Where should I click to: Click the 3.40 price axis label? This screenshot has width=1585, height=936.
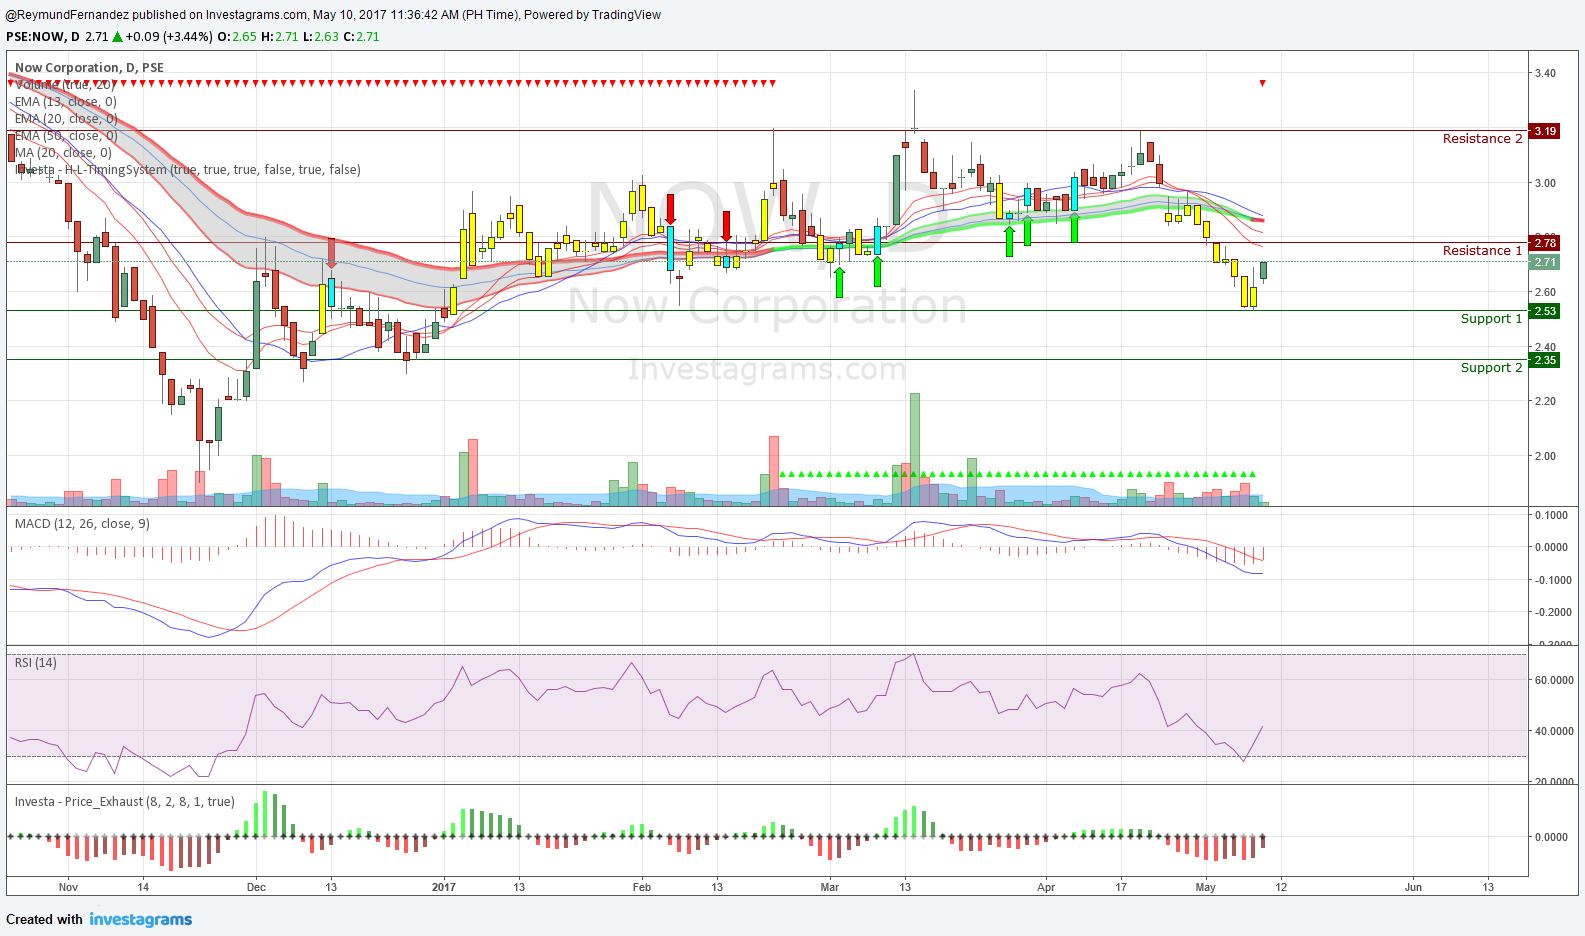point(1545,73)
